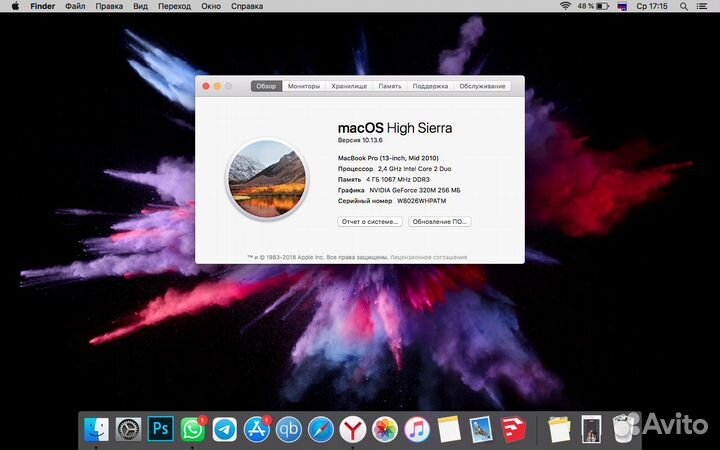
Task: Open Finder from the Dock
Action: [96, 429]
